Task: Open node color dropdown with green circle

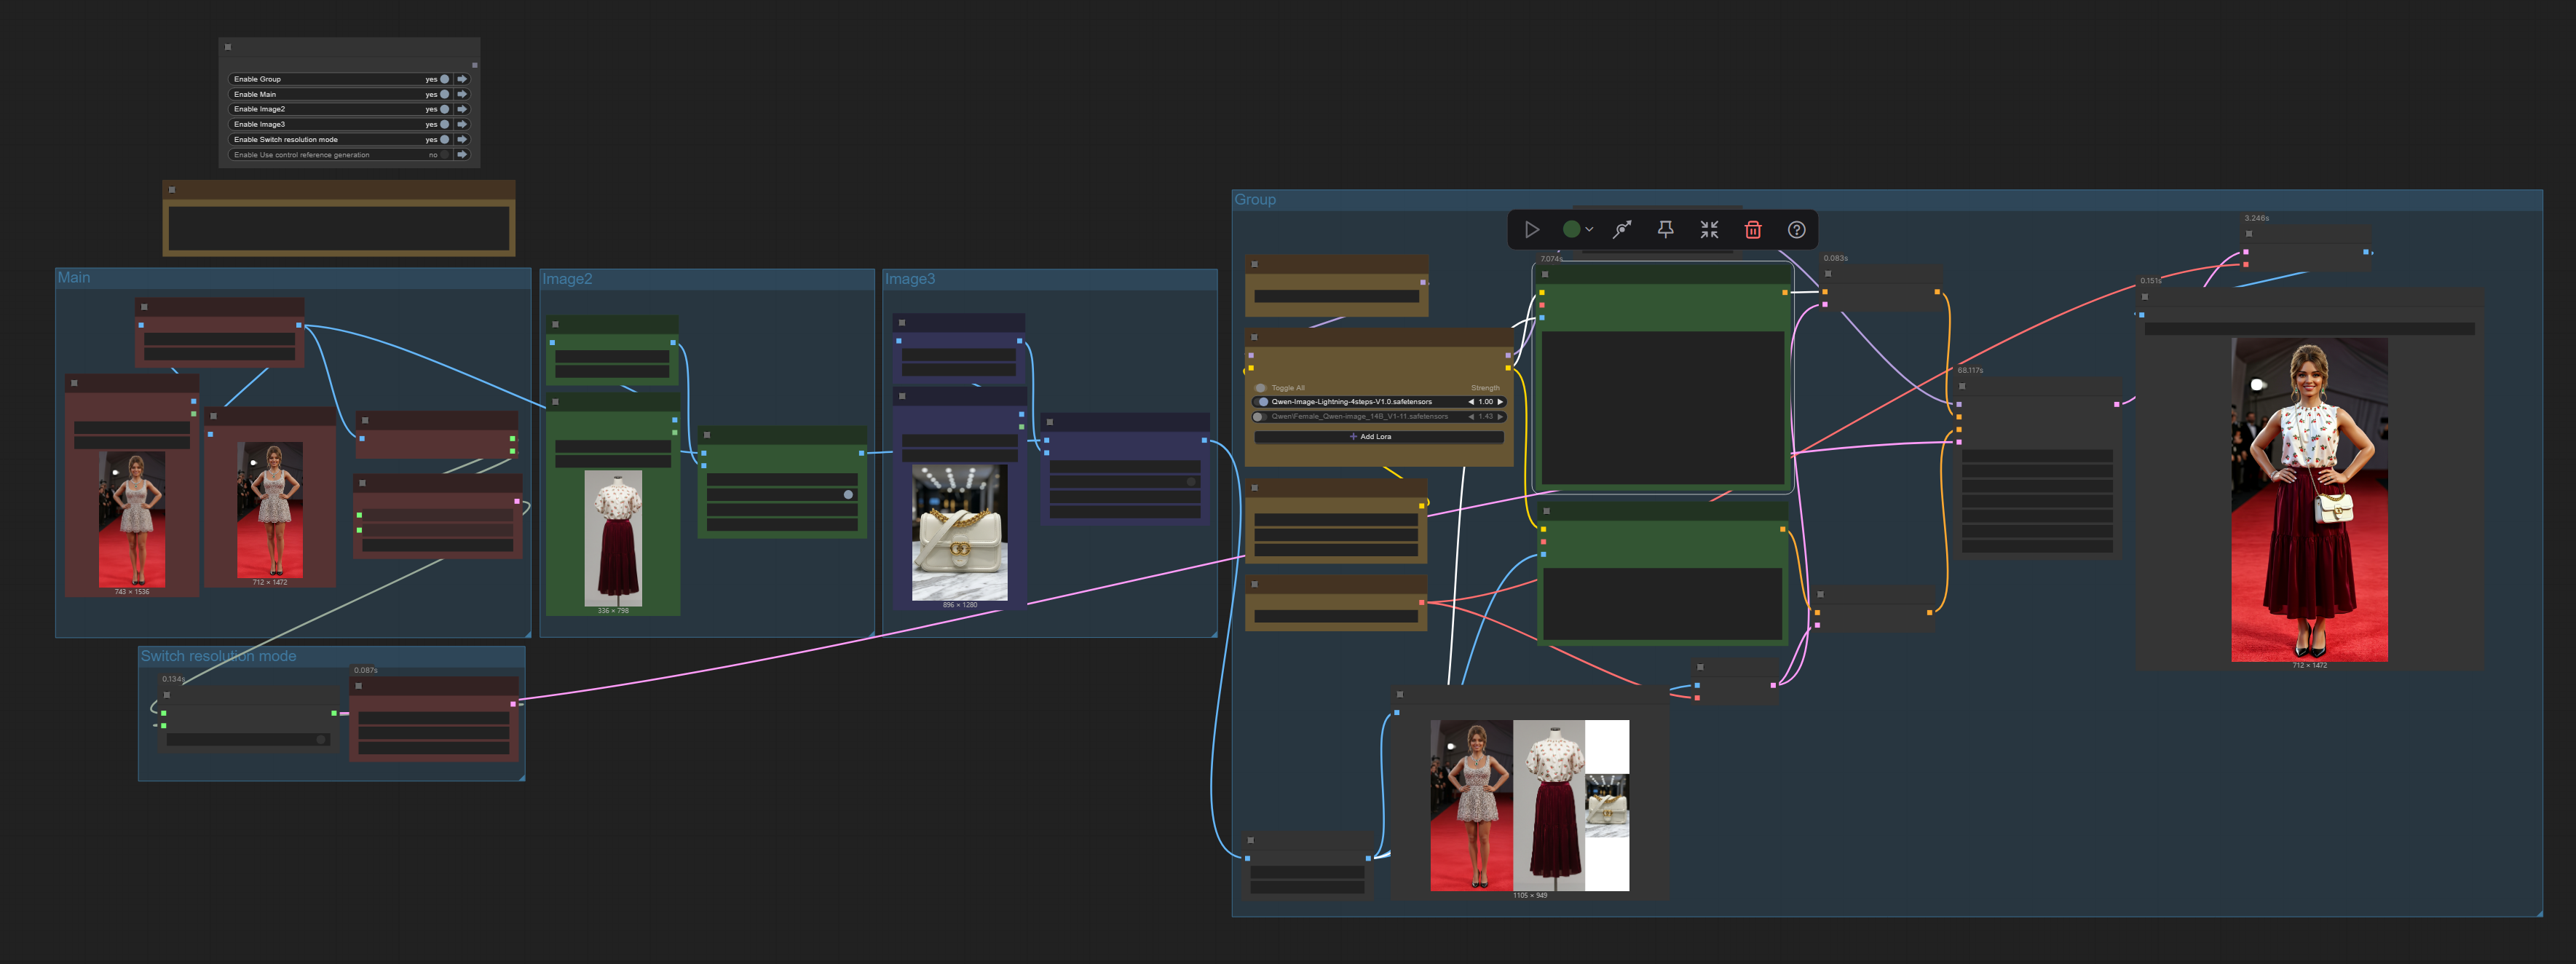Action: [x=1577, y=230]
